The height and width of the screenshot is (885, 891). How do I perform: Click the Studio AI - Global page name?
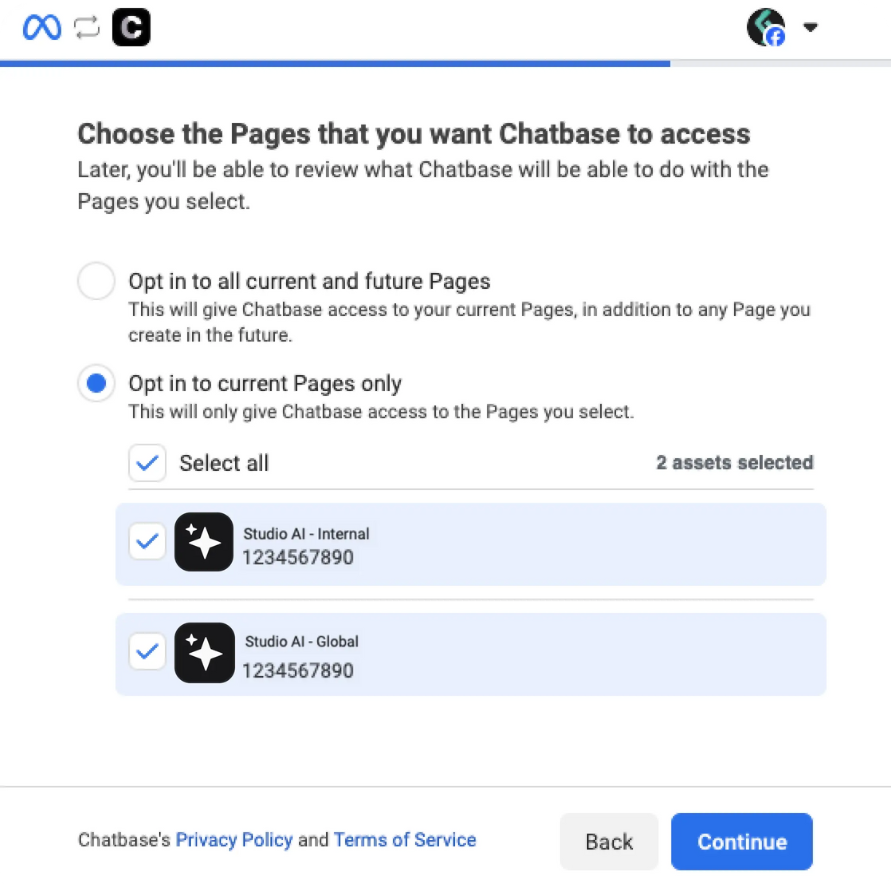point(302,641)
